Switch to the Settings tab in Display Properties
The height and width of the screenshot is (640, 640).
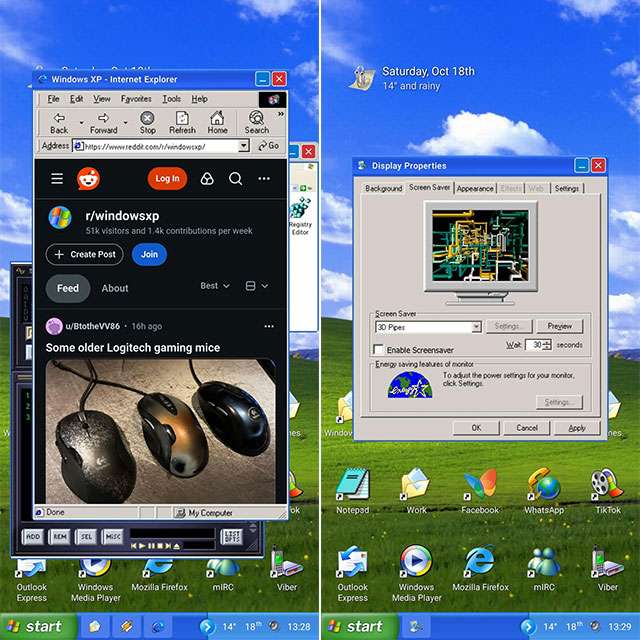567,188
